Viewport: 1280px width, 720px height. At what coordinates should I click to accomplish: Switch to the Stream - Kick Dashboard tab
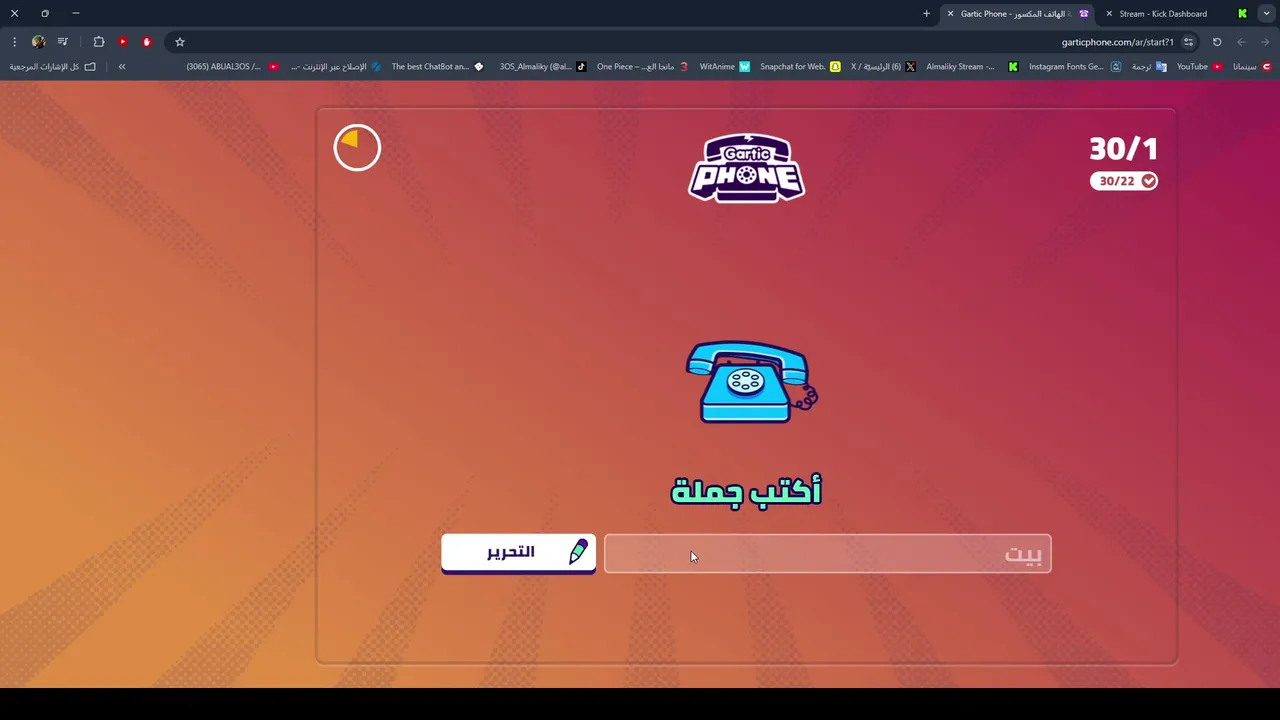point(1163,14)
